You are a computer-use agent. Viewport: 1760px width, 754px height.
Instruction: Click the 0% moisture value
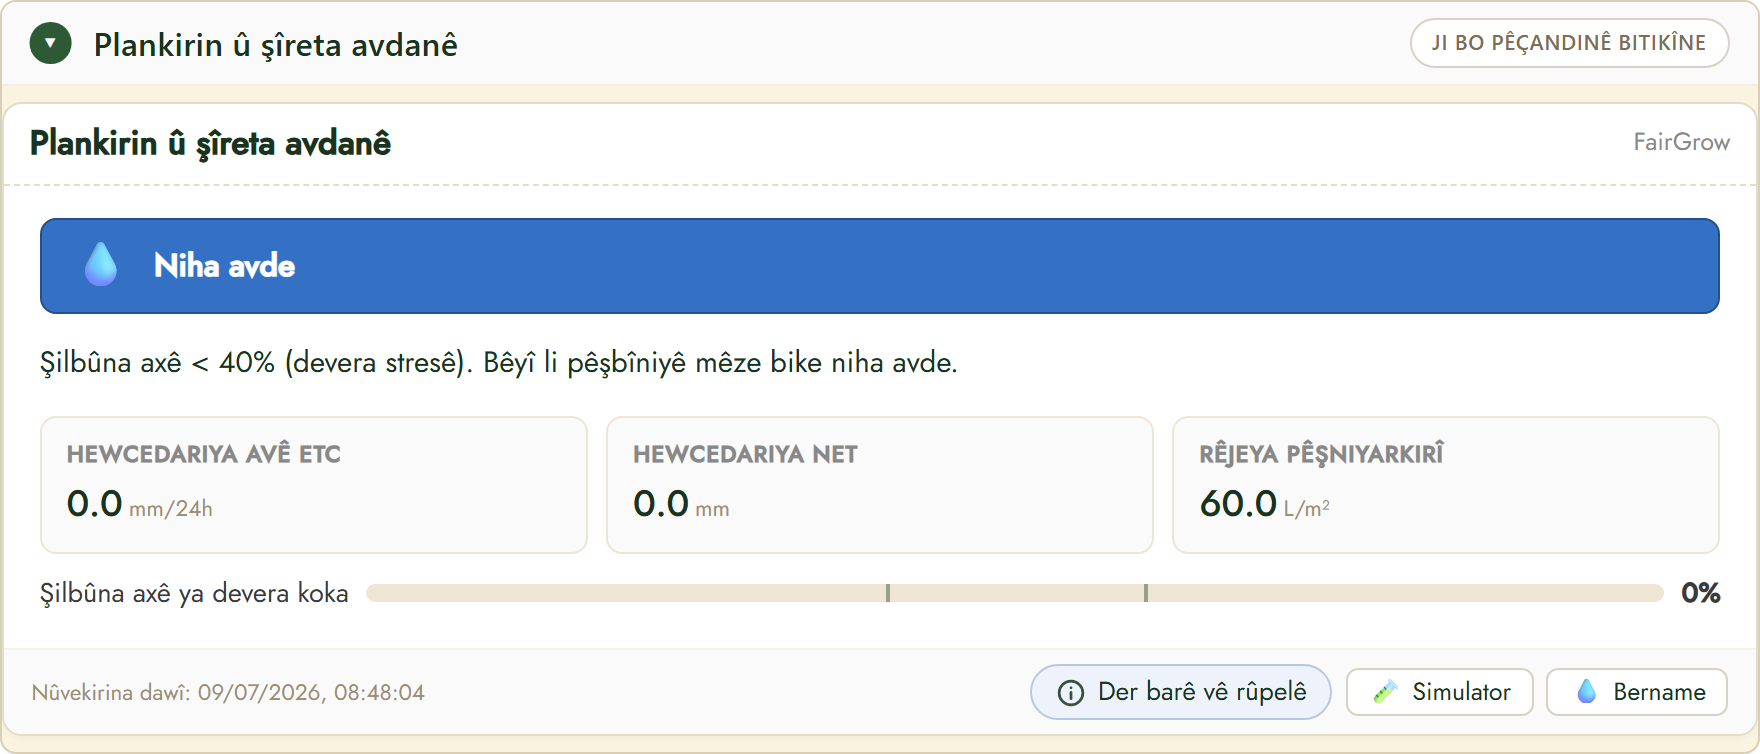tap(1700, 593)
